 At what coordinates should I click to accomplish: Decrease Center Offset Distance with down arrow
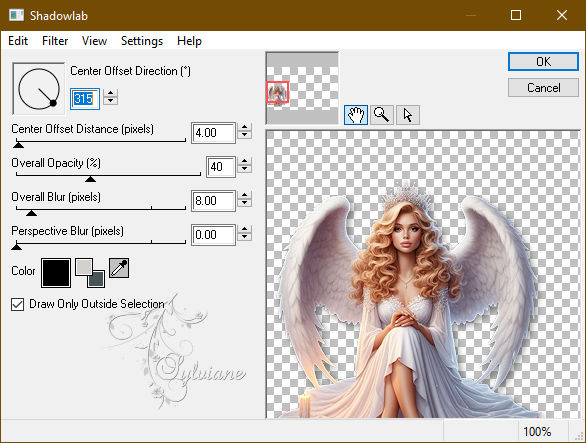click(244, 135)
